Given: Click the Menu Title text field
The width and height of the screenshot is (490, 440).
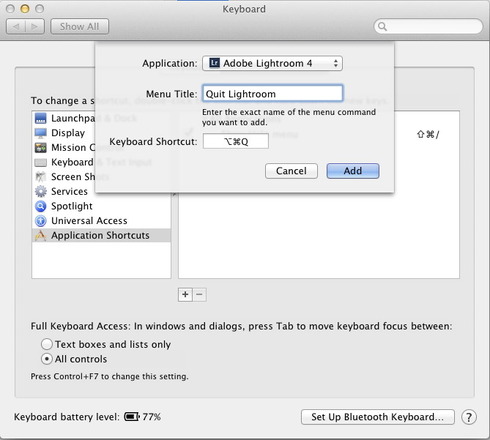Looking at the screenshot, I should click(x=272, y=94).
